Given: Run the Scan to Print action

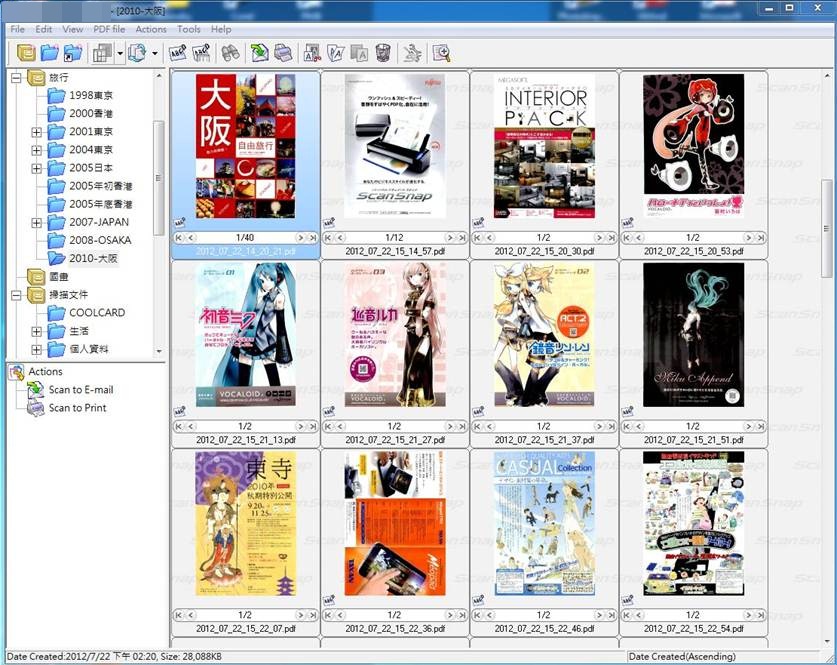Looking at the screenshot, I should [x=77, y=408].
